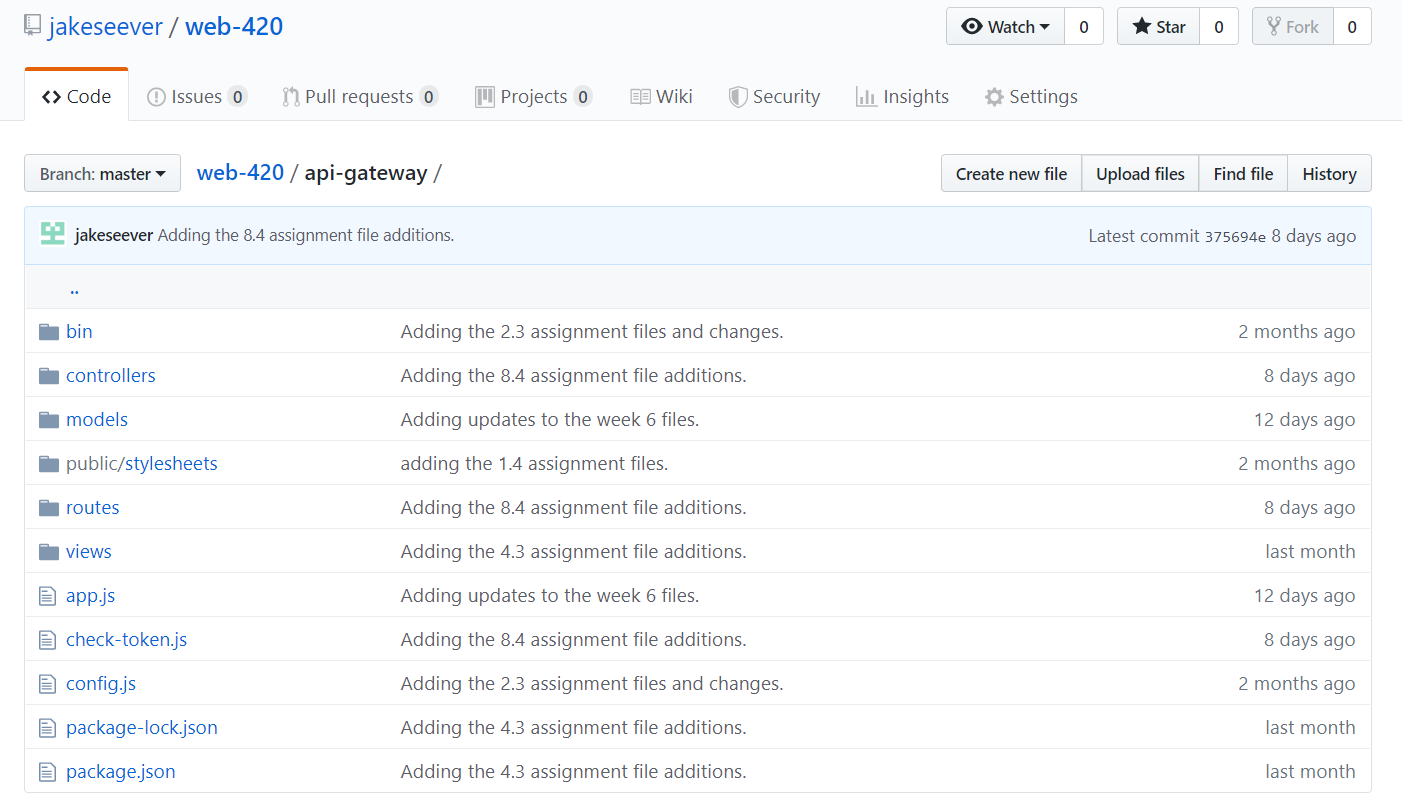The image size is (1402, 807).
Task: Open the Wiki tab
Action: point(661,96)
